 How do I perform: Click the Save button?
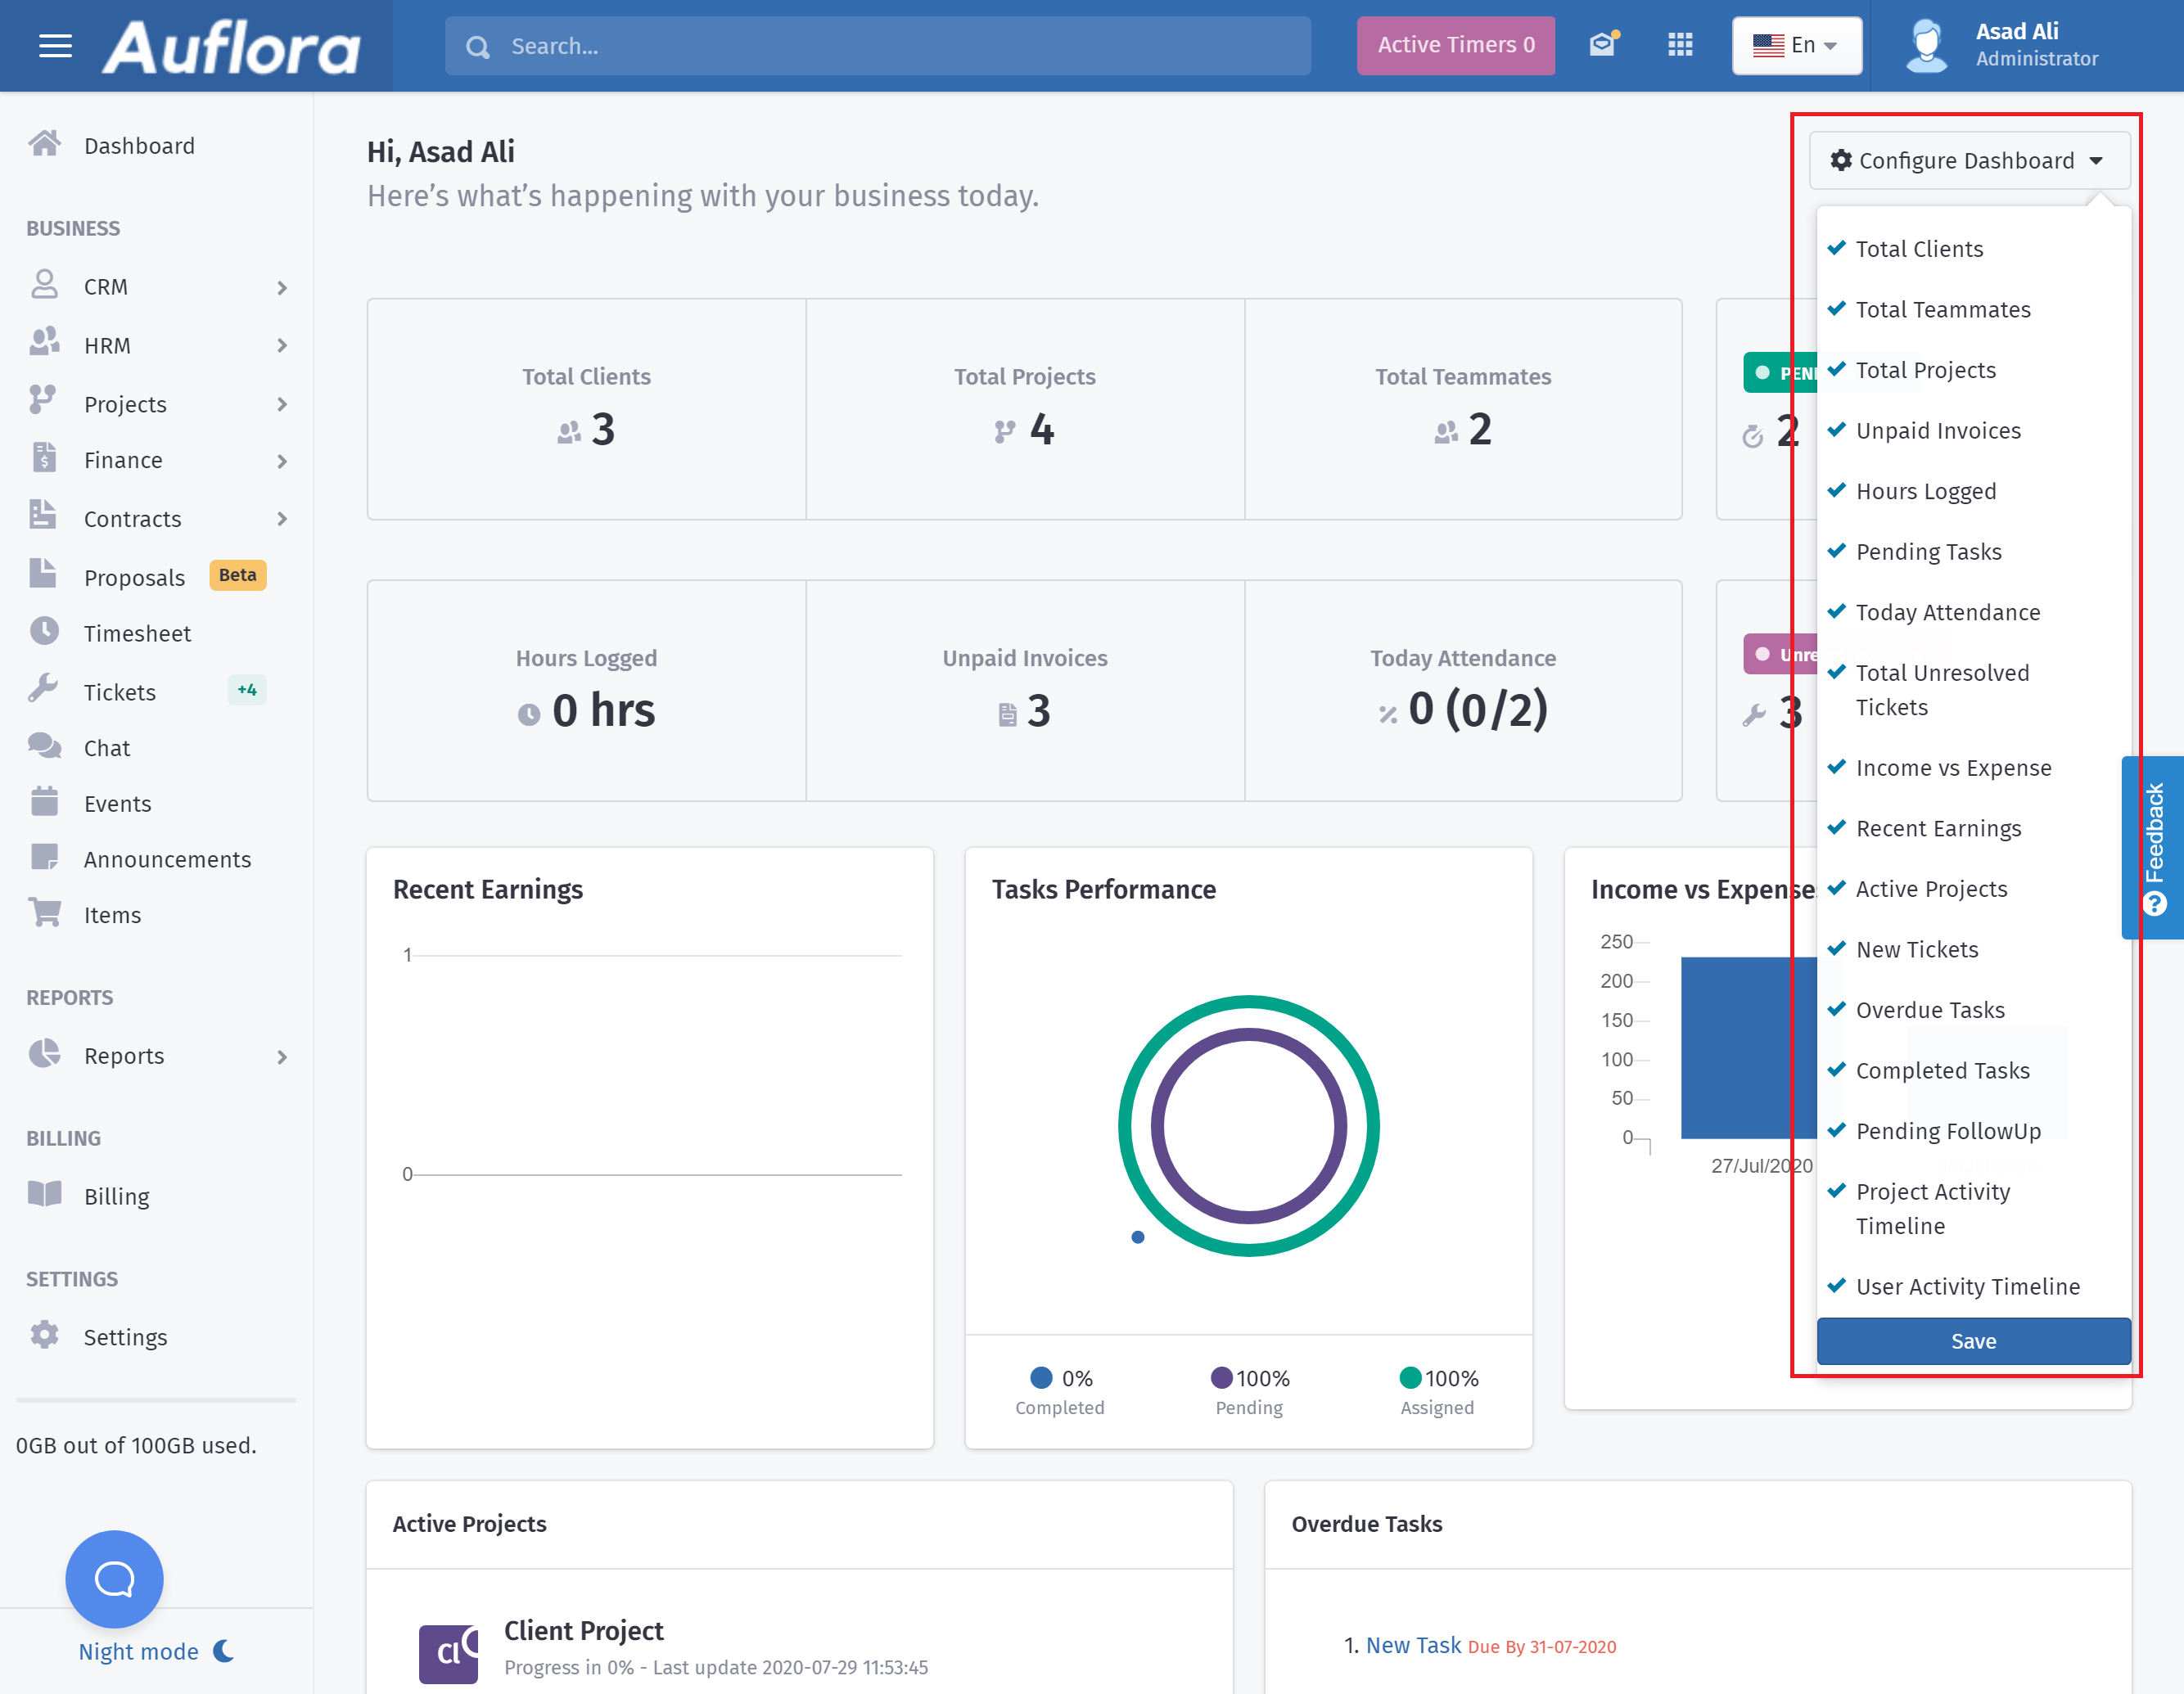(1972, 1341)
